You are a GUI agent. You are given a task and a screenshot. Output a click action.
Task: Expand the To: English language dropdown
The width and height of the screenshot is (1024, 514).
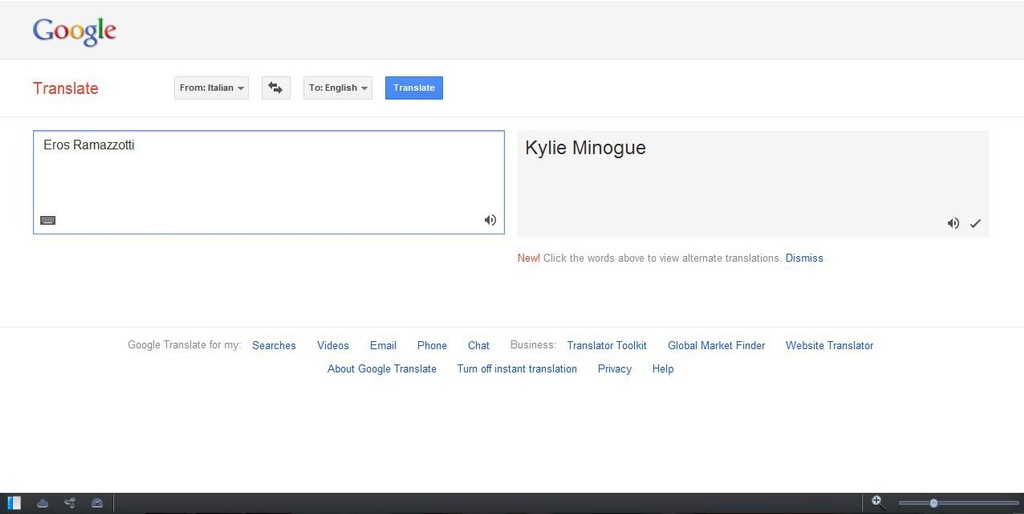(x=338, y=88)
